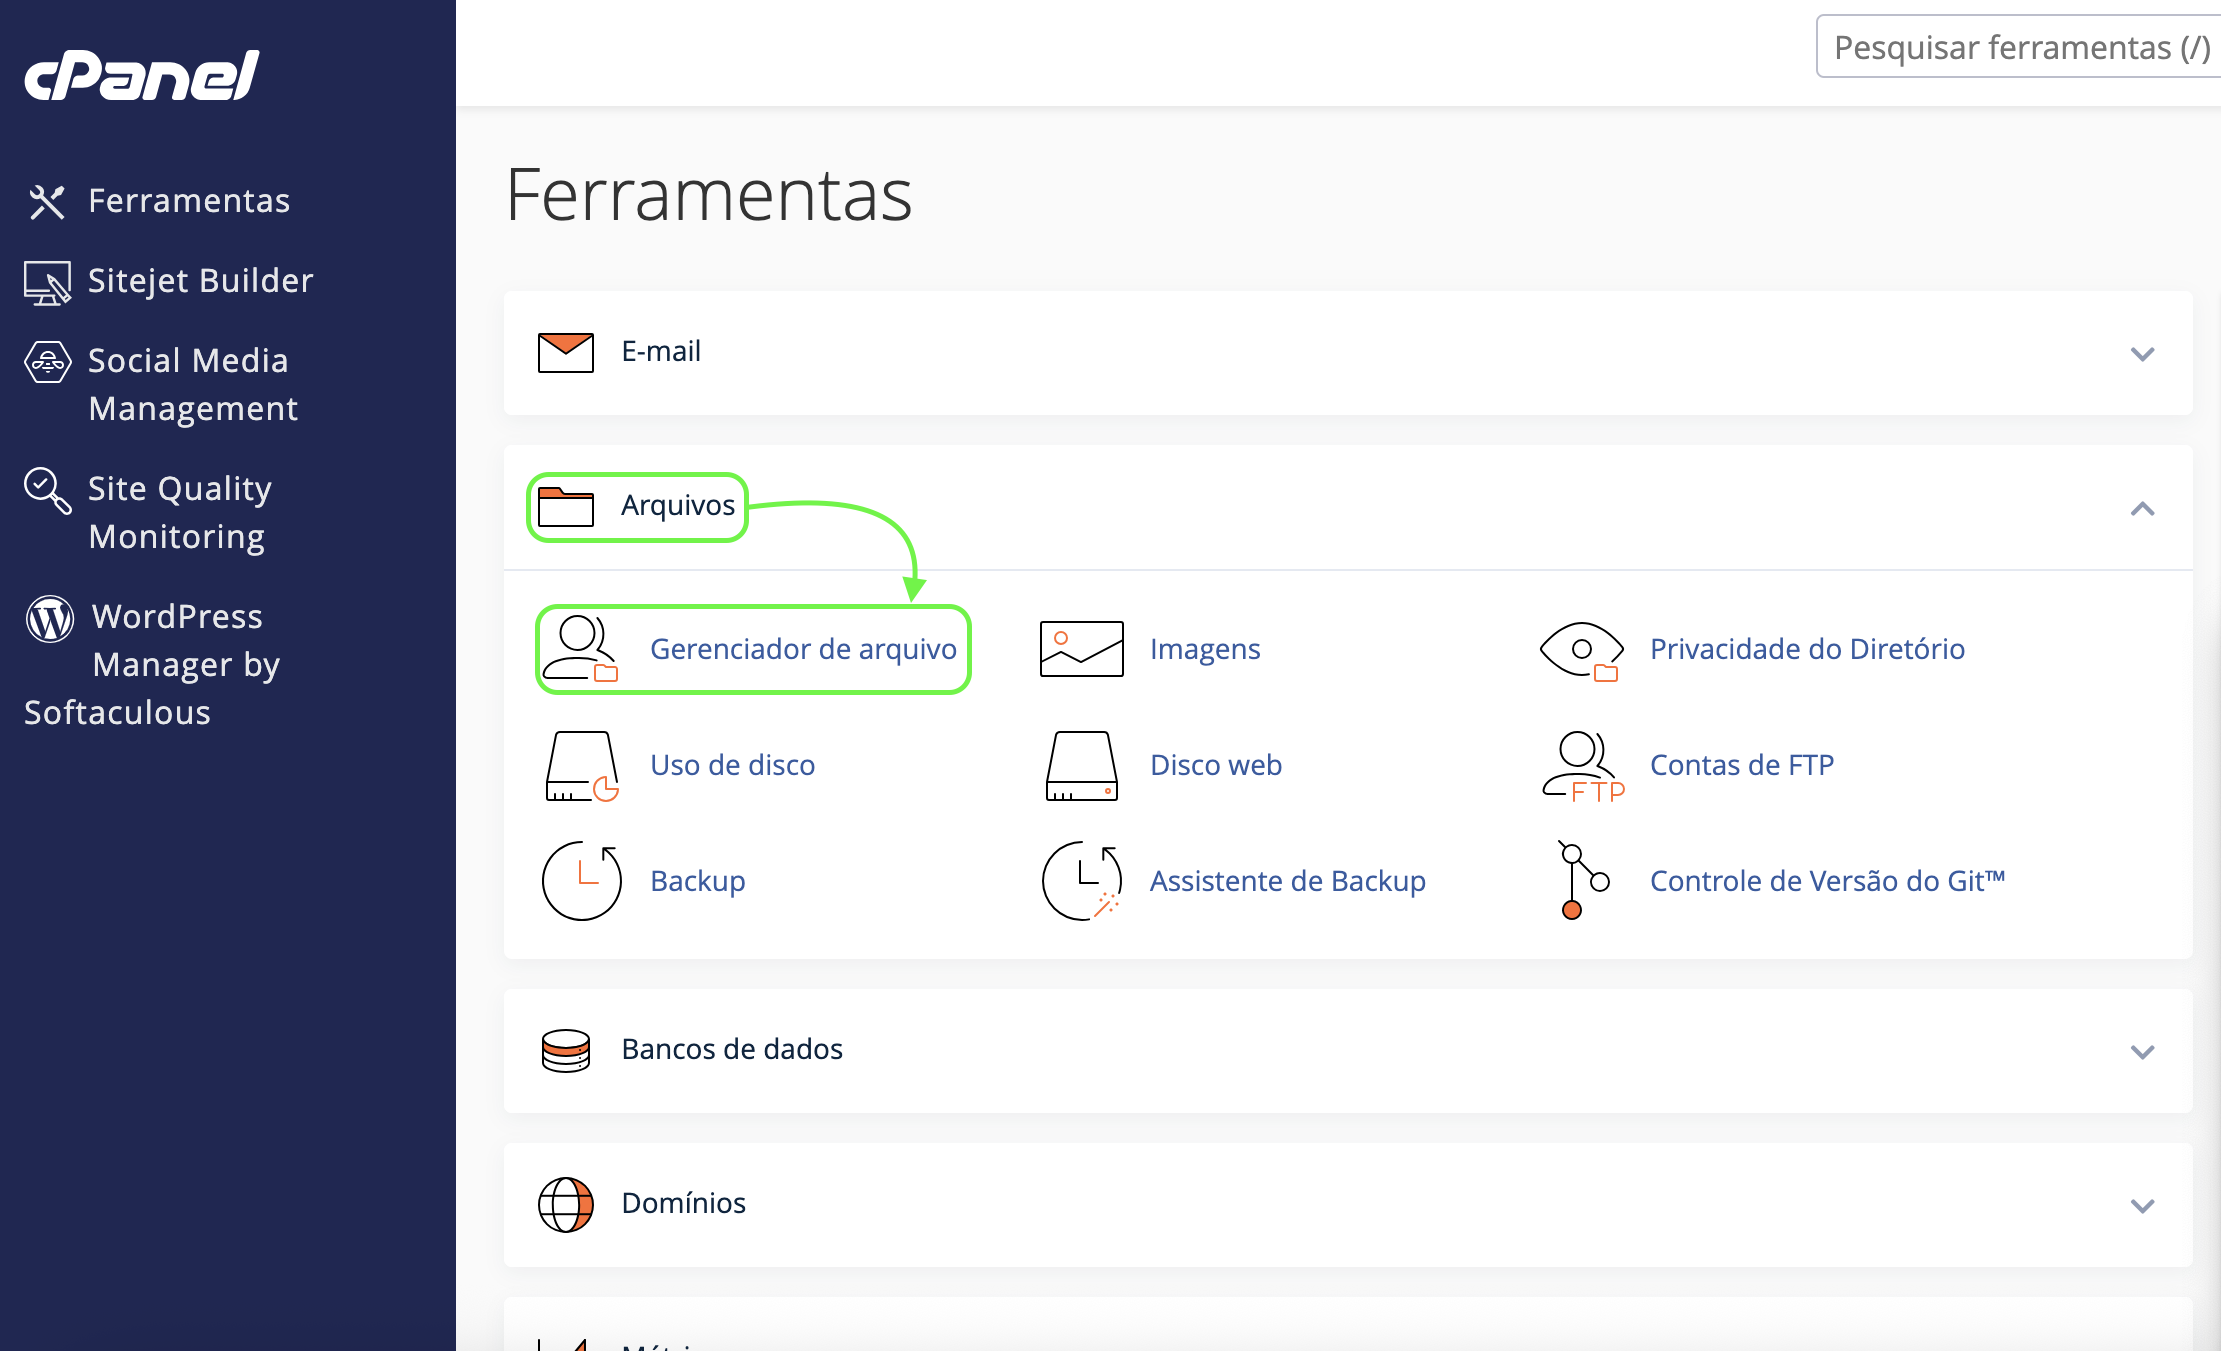Screen dimensions: 2221x1351
Task: Click the Arquivos section title
Action: 678,505
